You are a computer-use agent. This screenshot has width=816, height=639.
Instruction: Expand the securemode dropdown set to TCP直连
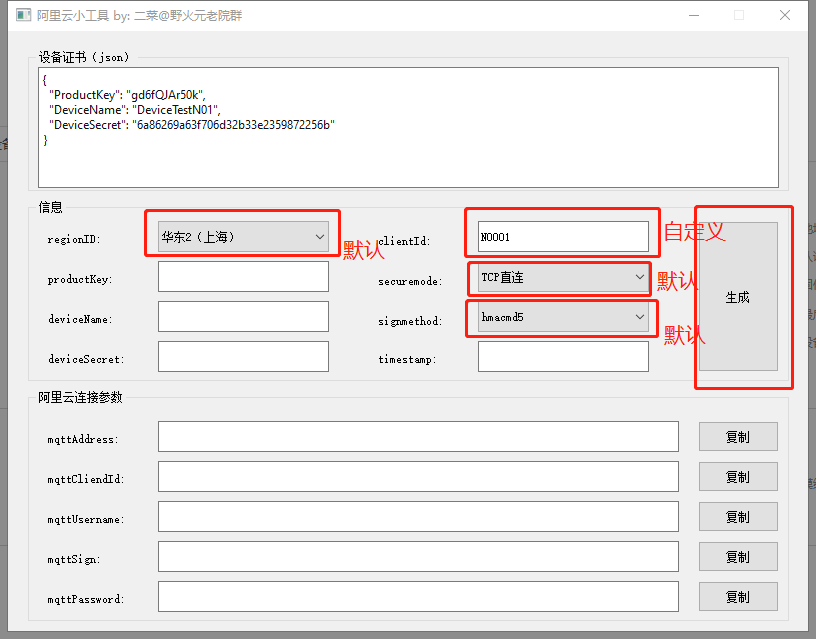[x=563, y=277]
